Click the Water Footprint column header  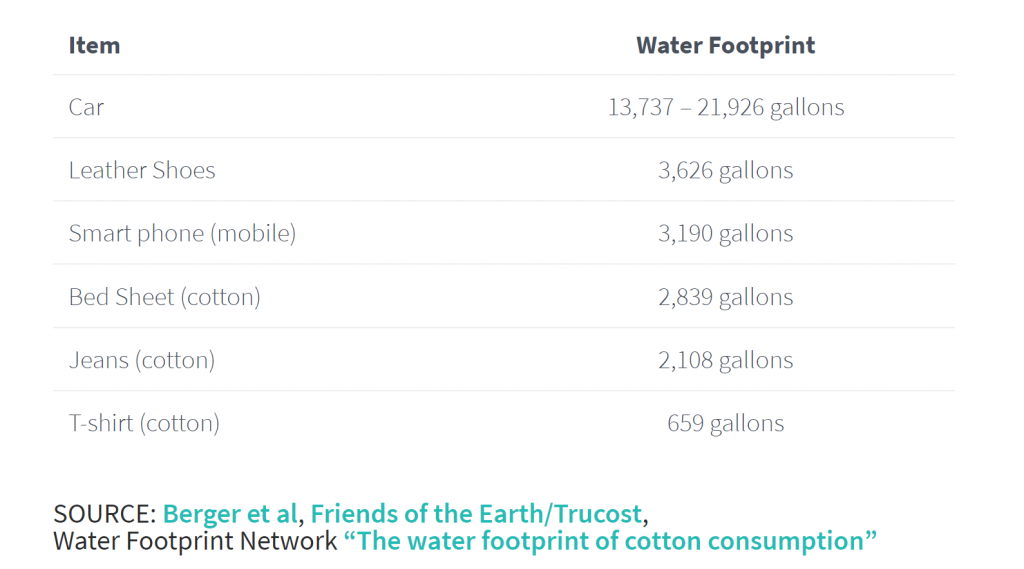coord(726,46)
